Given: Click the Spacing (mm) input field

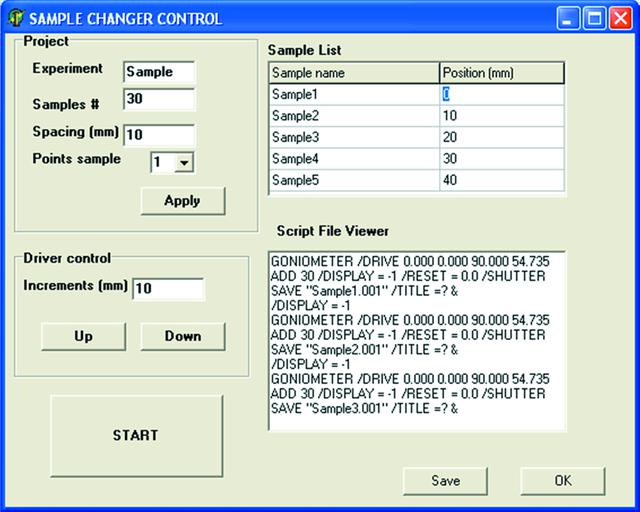Looking at the screenshot, I should click(159, 135).
